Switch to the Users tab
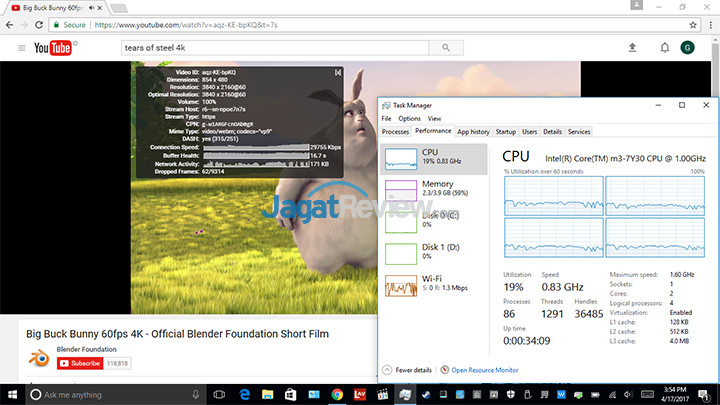Image resolution: width=720 pixels, height=405 pixels. click(529, 132)
